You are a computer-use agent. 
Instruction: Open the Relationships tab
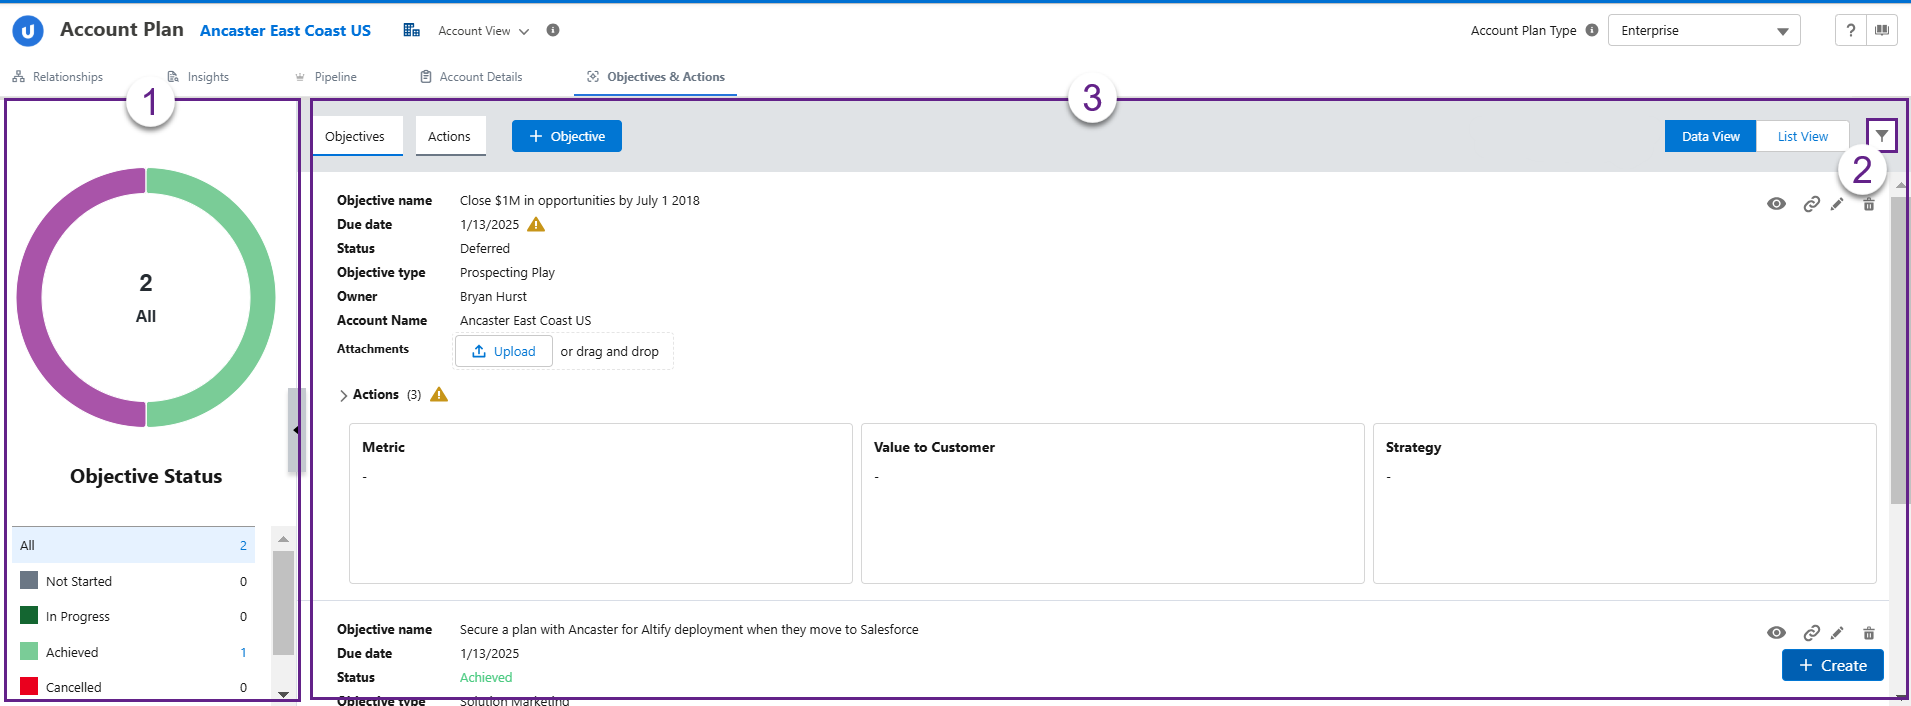tap(58, 77)
